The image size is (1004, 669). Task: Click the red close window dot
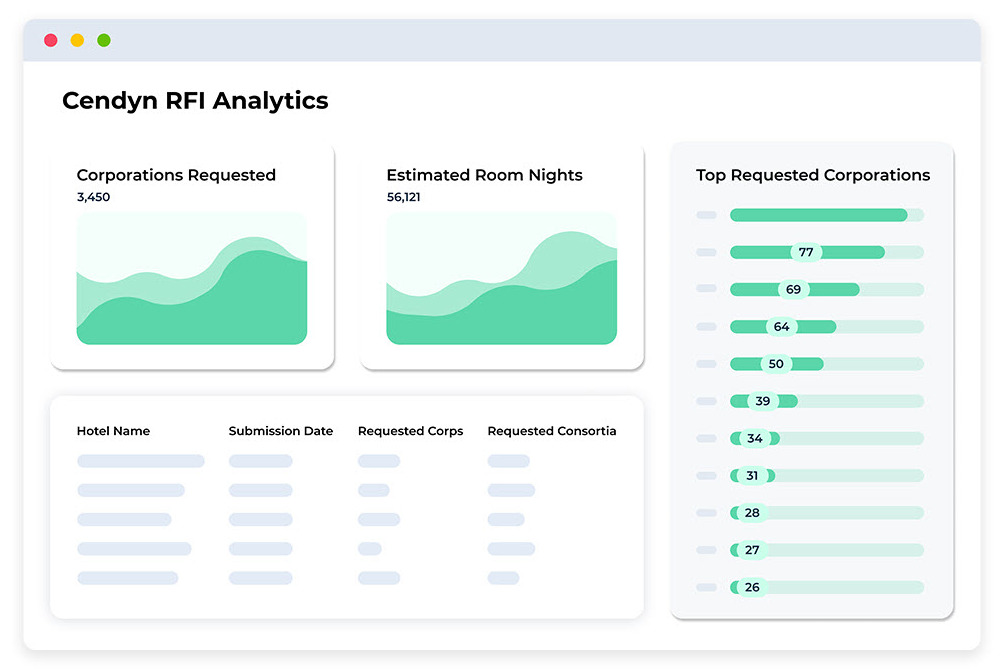[51, 41]
